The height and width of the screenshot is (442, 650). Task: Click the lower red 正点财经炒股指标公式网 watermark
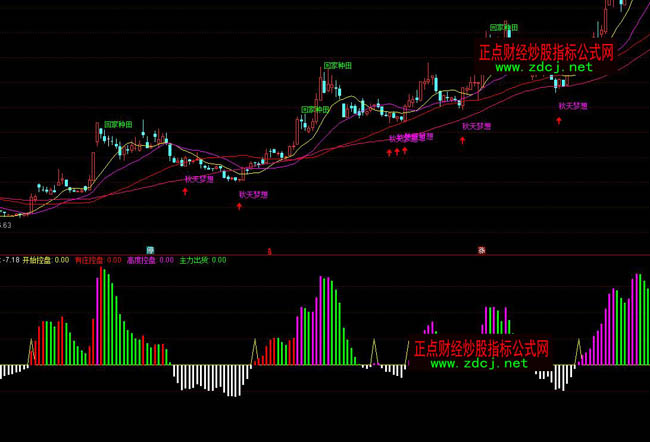point(481,348)
